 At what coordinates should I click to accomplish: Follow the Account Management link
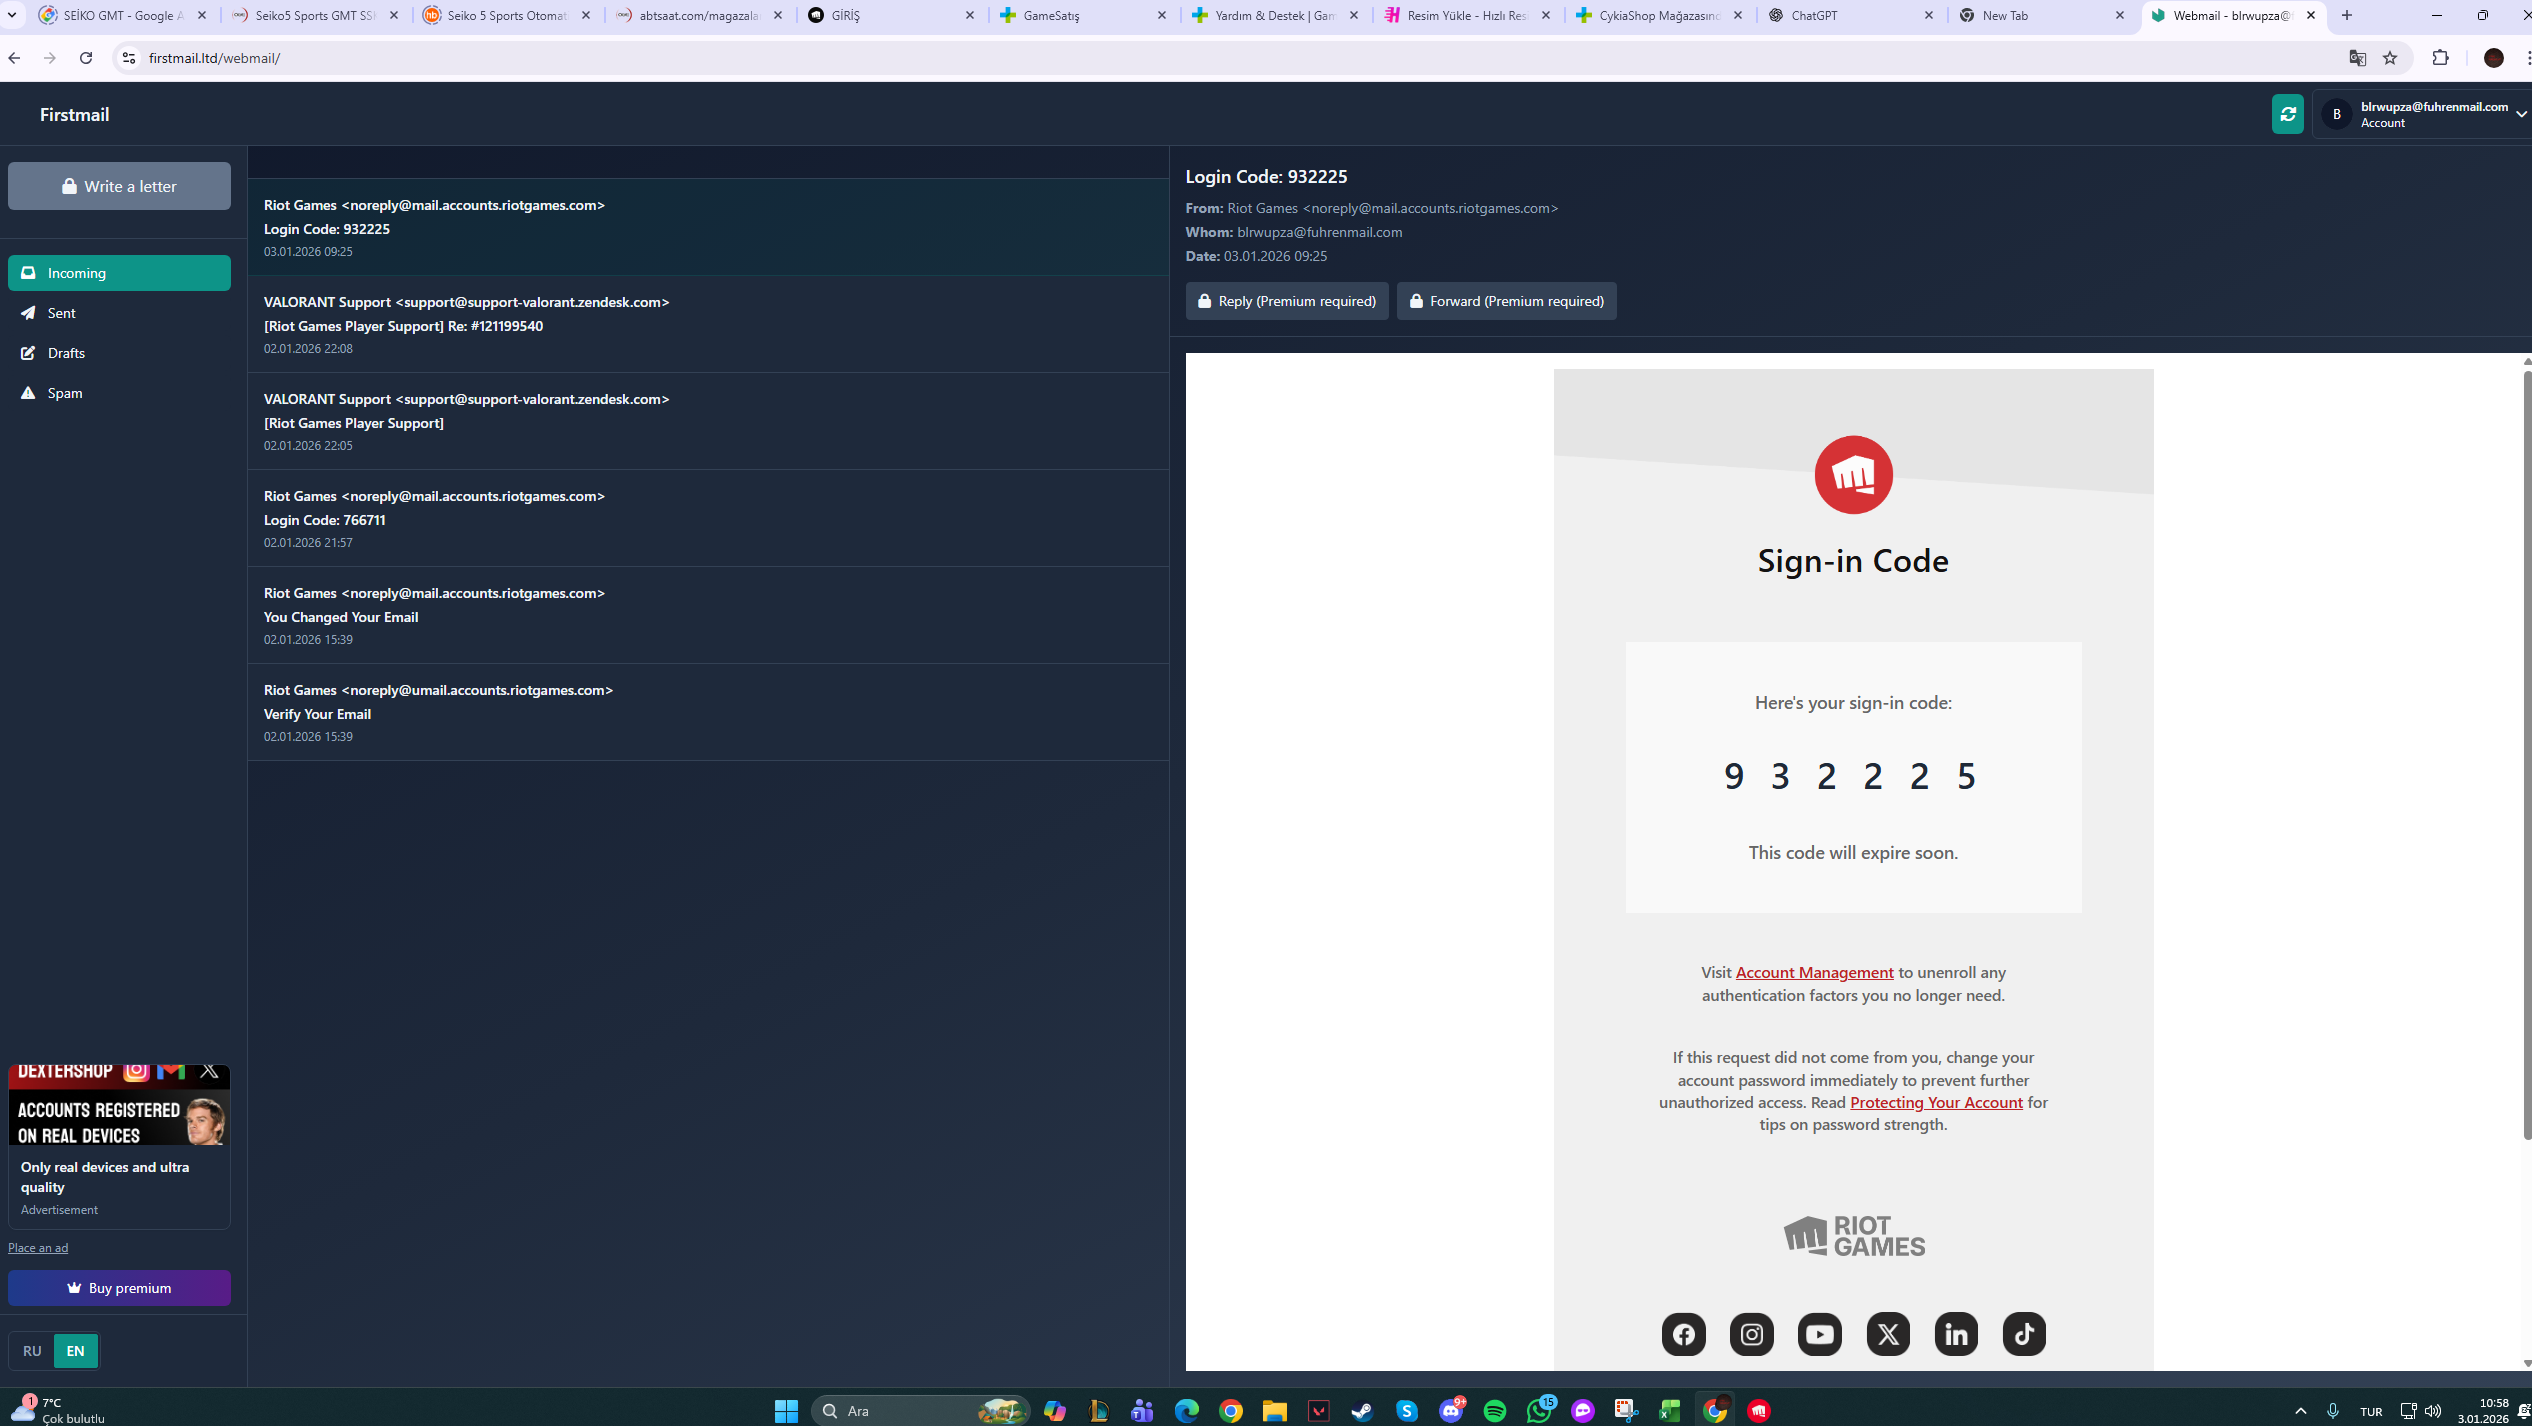click(1814, 972)
